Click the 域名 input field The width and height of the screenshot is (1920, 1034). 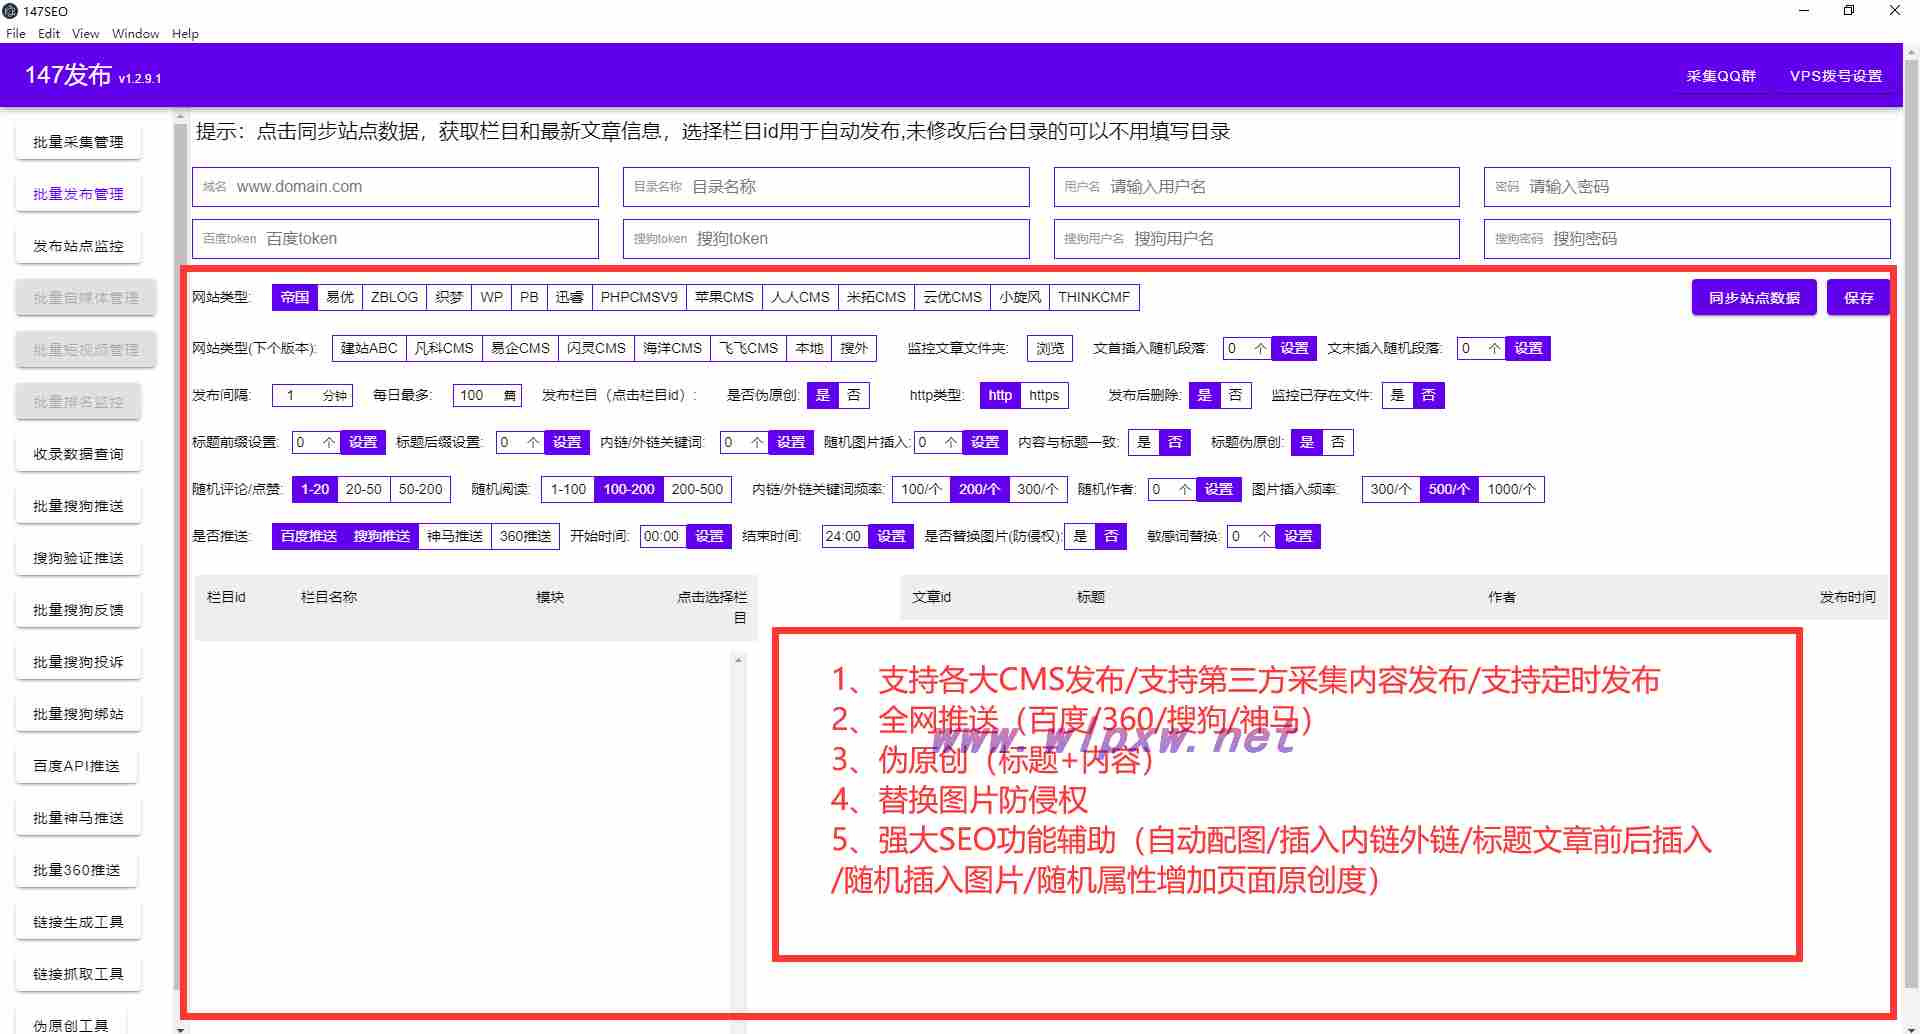coord(395,187)
